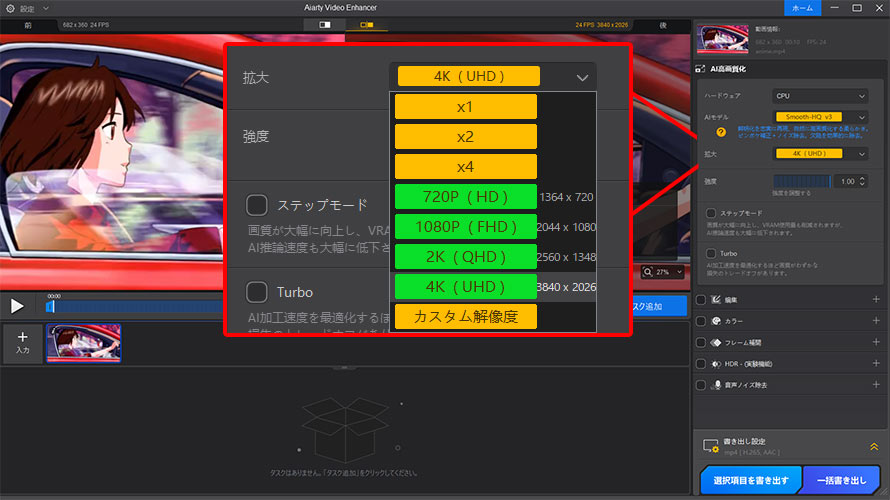Click the 書き出し設定 export settings icon
Viewport: 890px width, 500px height.
click(711, 446)
